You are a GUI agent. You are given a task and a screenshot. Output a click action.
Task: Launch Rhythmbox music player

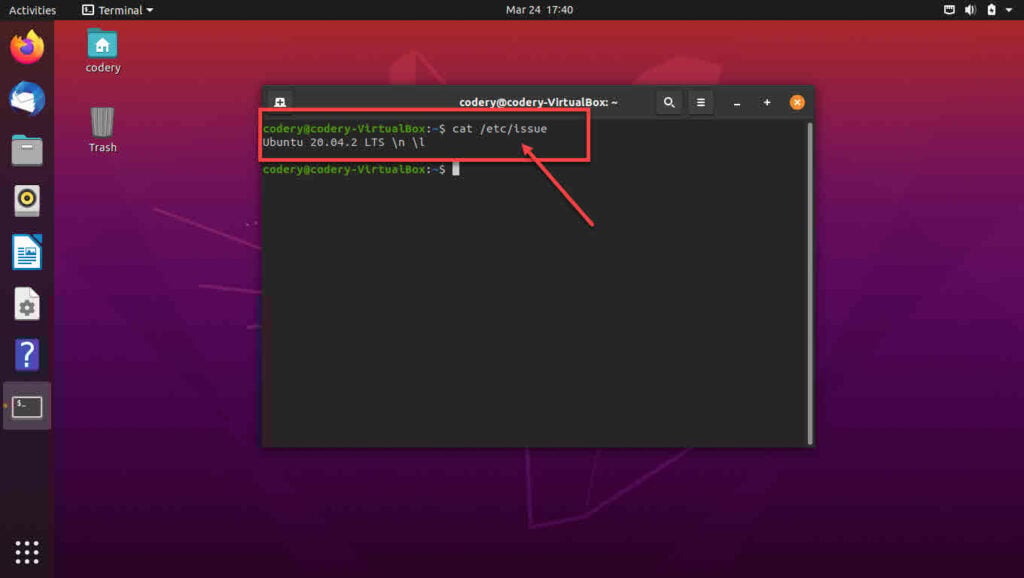tap(27, 201)
